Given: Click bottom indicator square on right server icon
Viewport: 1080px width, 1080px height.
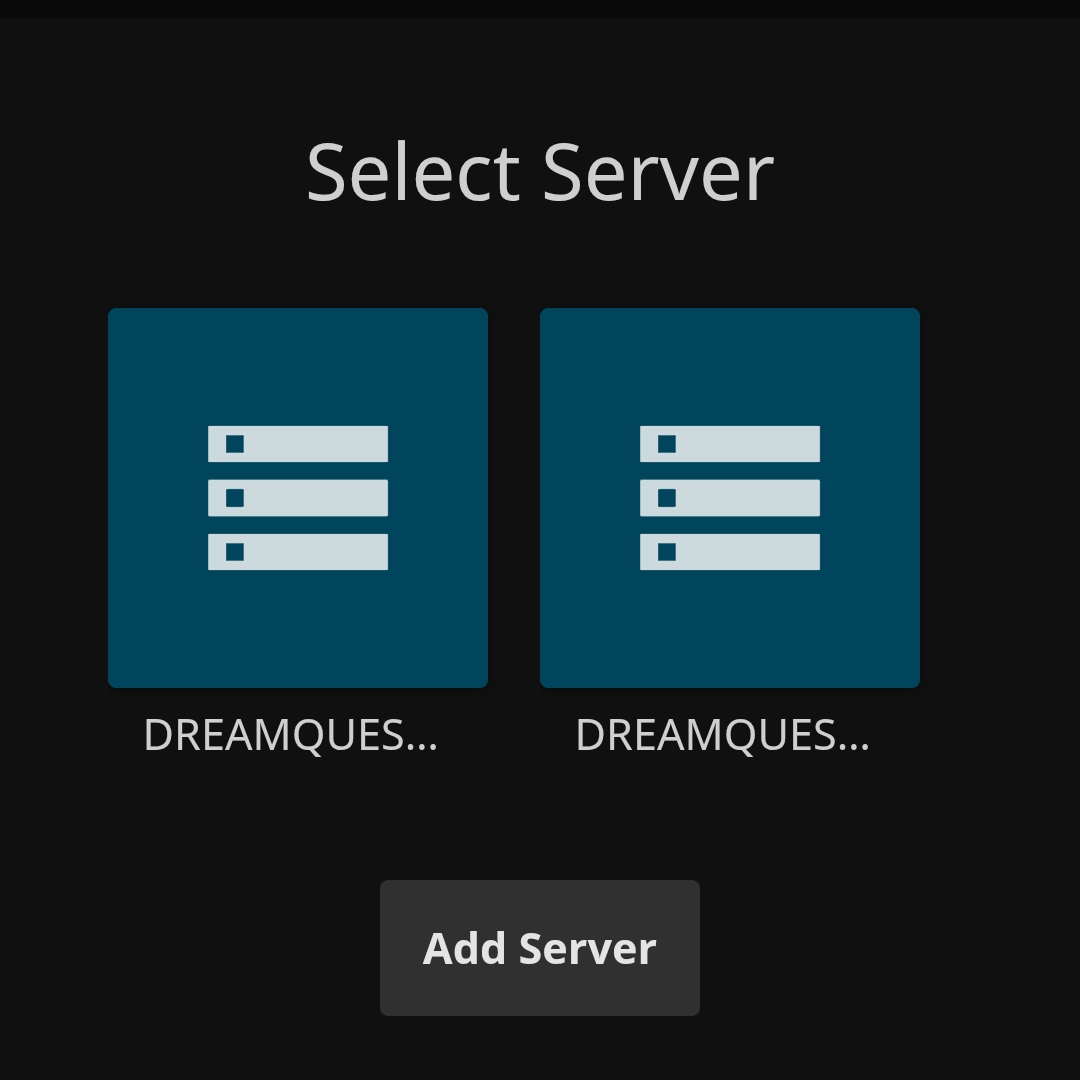Looking at the screenshot, I should coord(667,552).
